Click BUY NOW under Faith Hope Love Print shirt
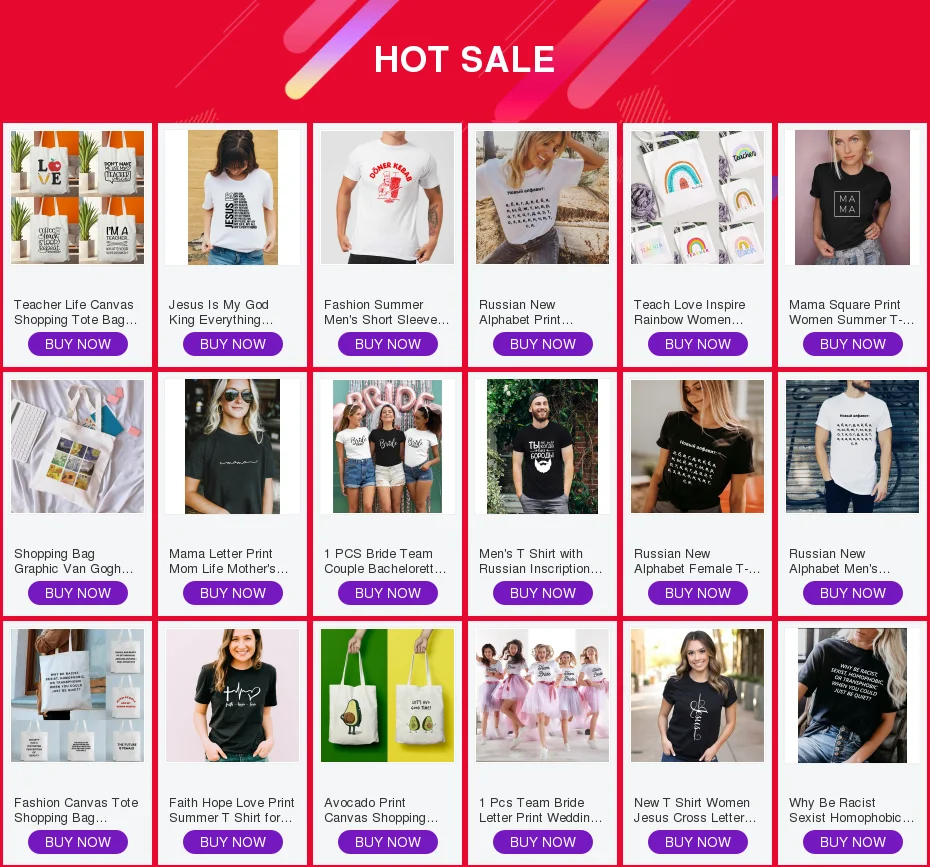930x867 pixels. click(x=232, y=842)
